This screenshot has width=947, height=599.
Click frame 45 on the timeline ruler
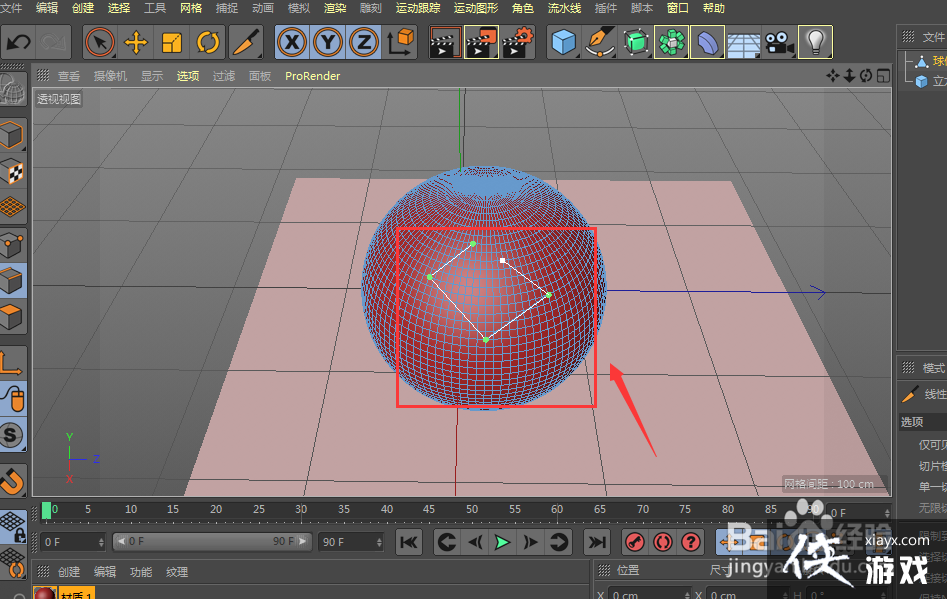click(429, 510)
